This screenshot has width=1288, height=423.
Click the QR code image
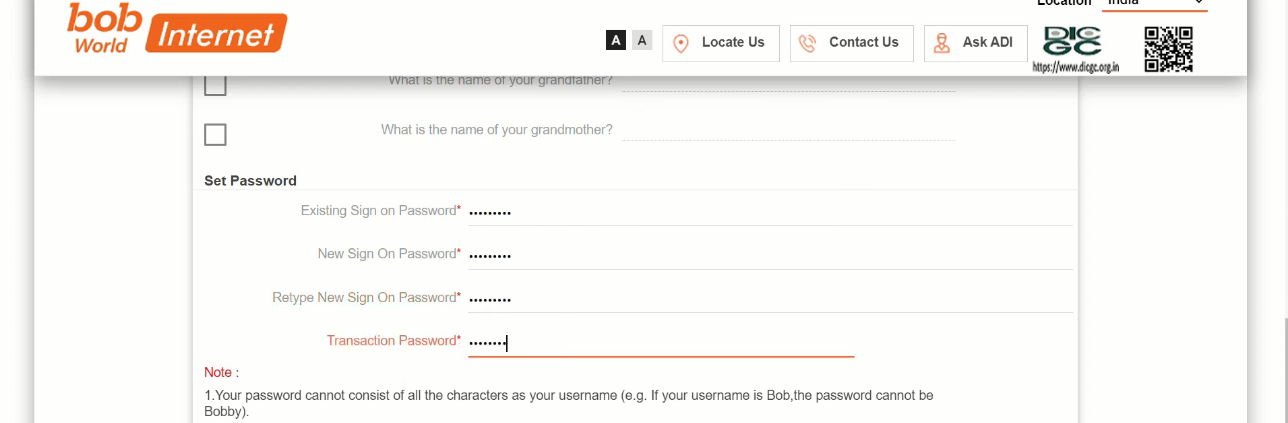click(x=1169, y=48)
